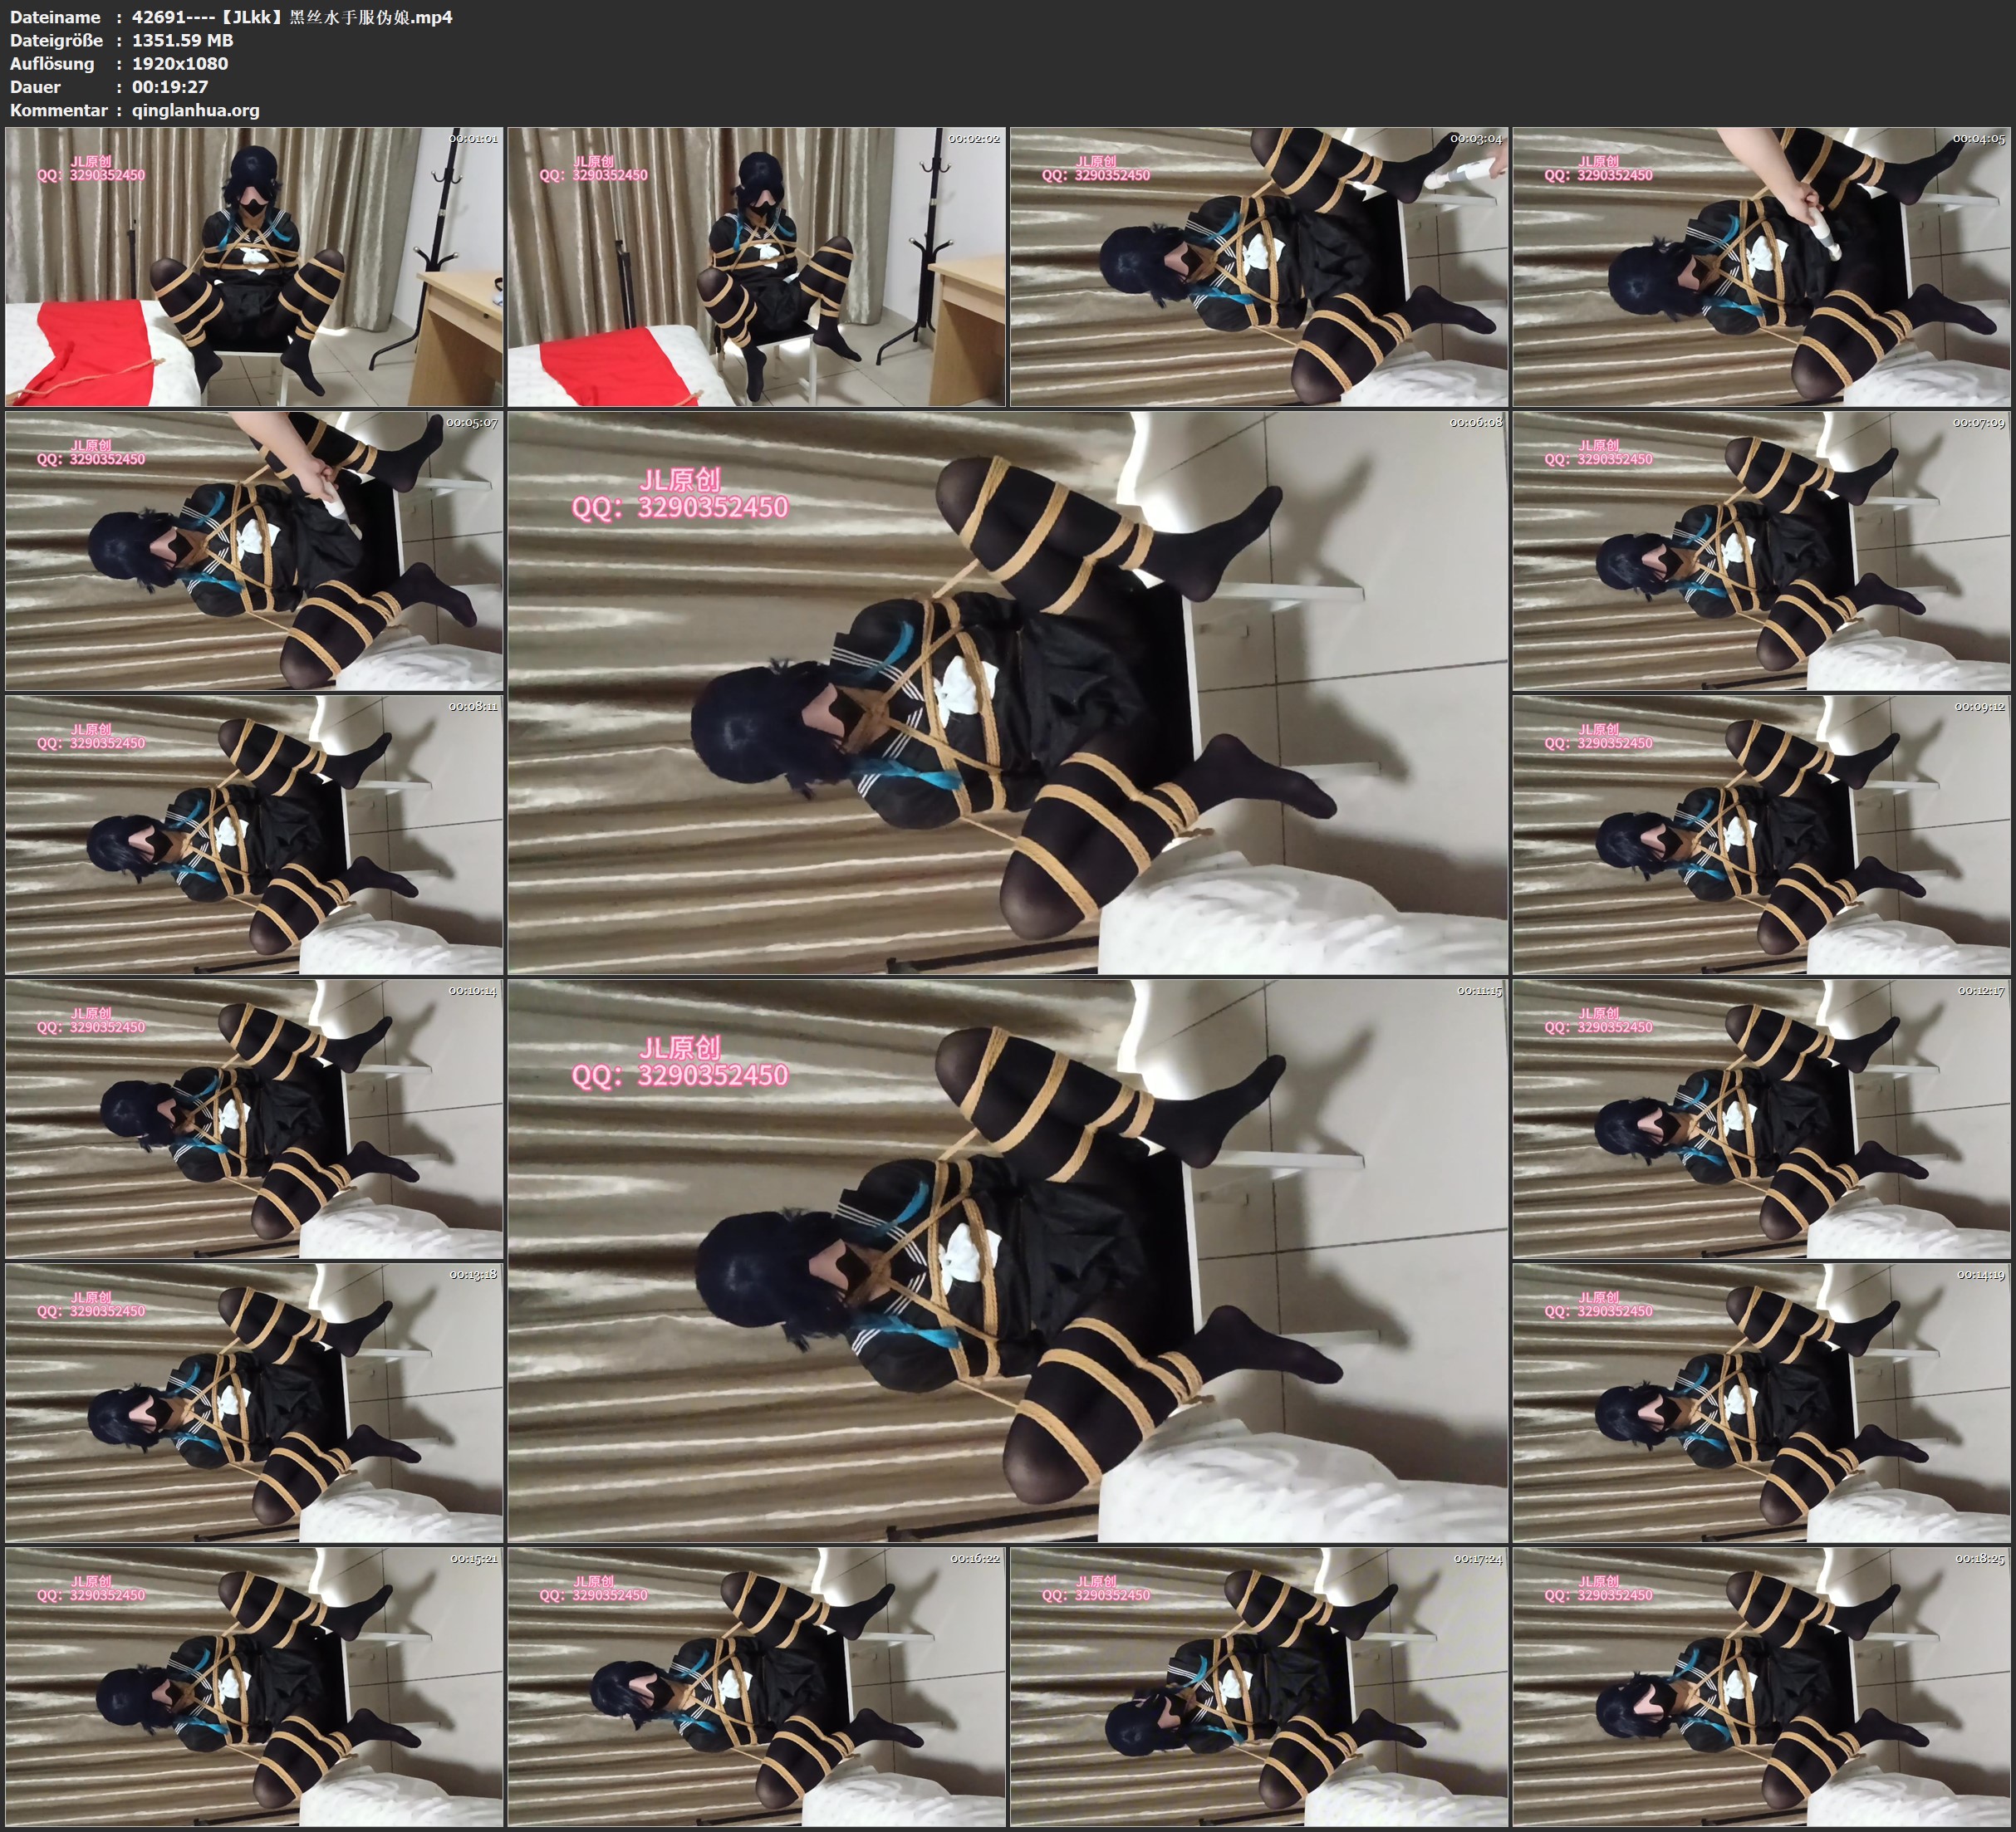Click the large 00:11:15 frame
This screenshot has height=1832, width=2016.
[1007, 1260]
